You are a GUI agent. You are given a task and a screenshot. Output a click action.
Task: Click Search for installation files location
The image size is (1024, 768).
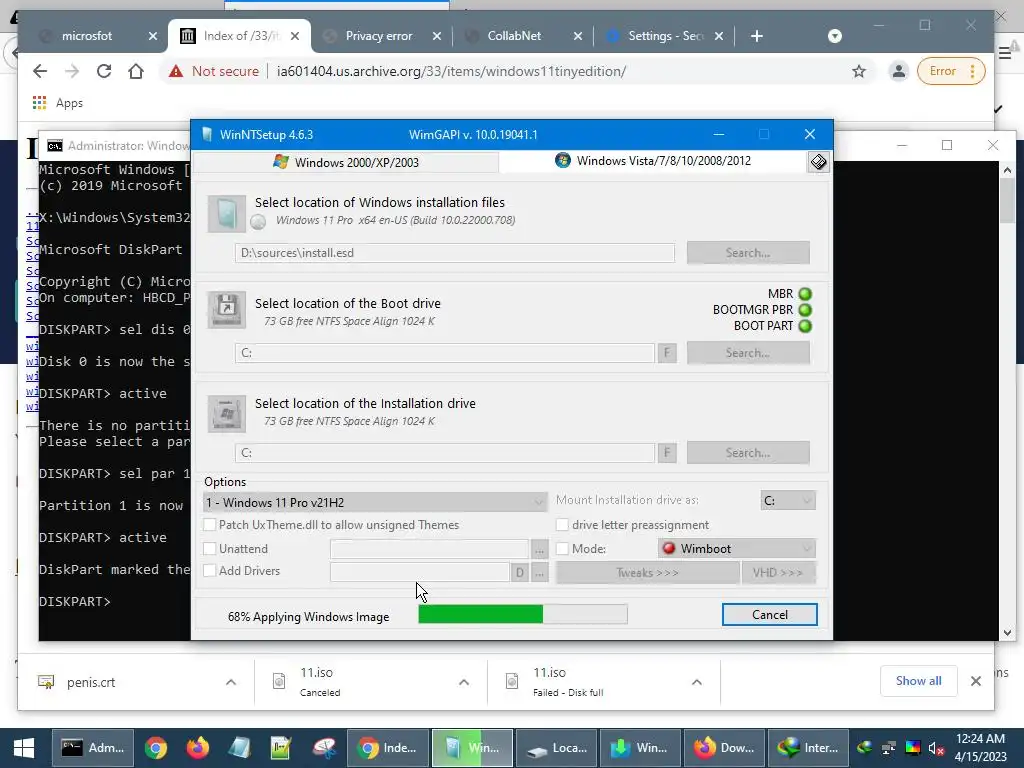coord(748,253)
